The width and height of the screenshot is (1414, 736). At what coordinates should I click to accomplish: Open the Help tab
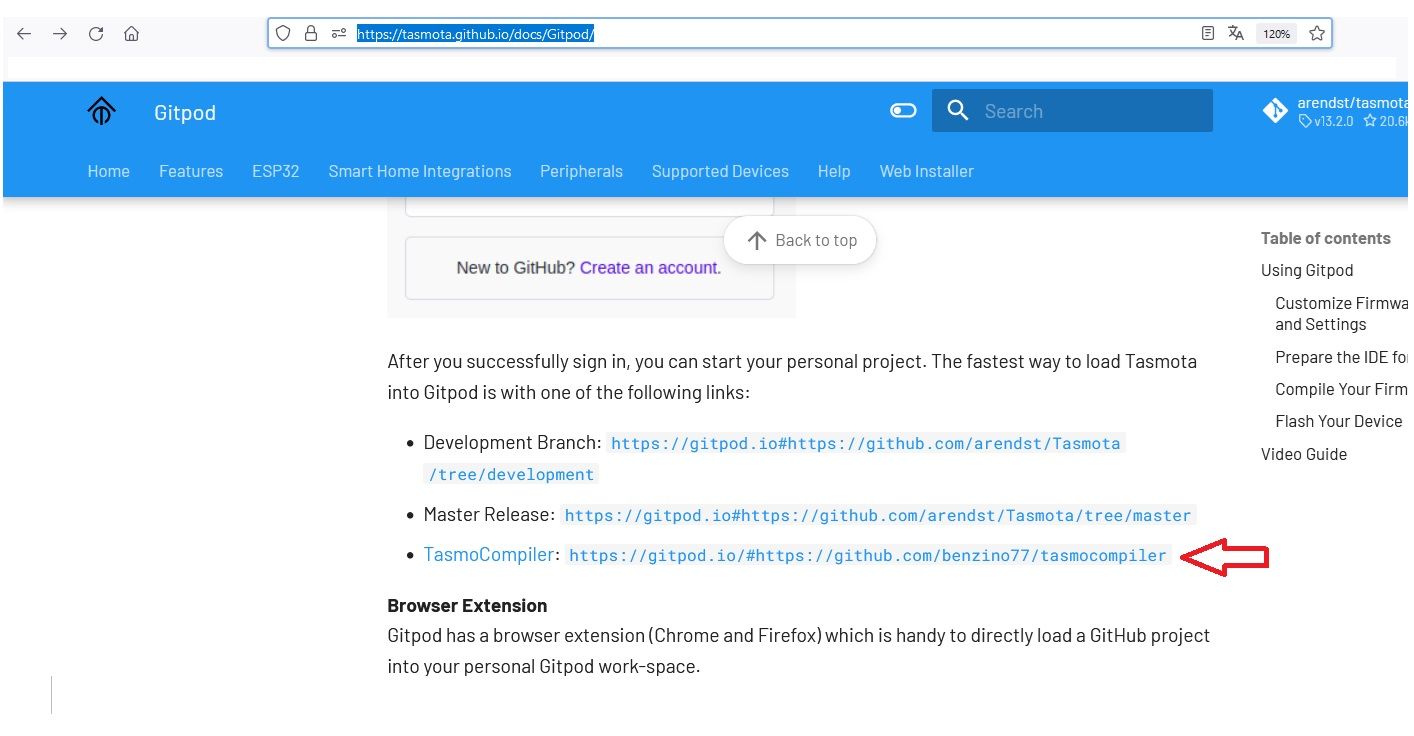(834, 171)
